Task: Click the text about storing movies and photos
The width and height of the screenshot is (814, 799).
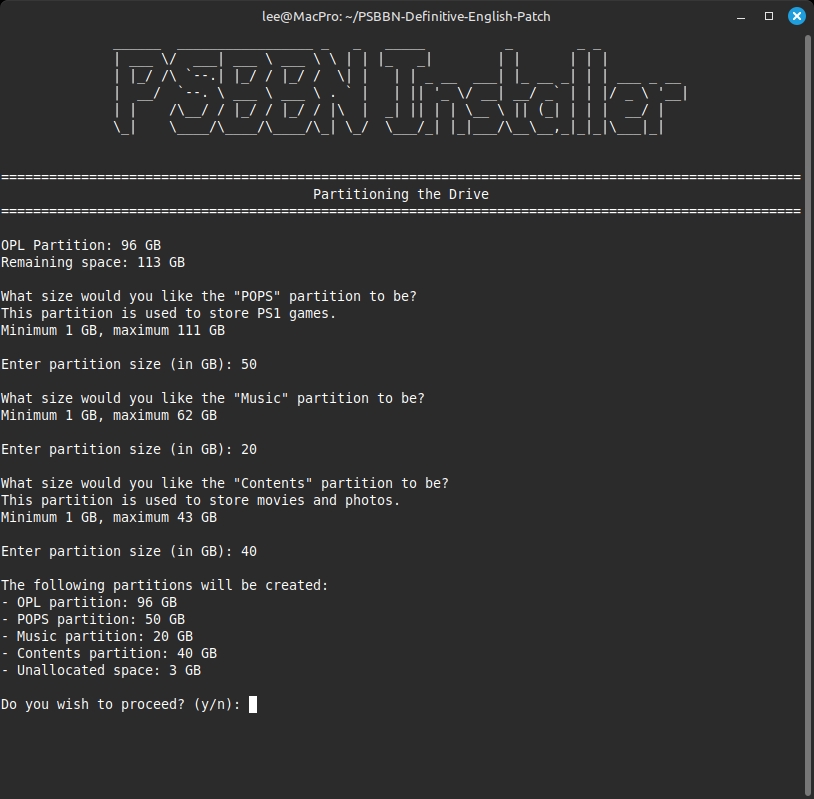Action: point(200,500)
